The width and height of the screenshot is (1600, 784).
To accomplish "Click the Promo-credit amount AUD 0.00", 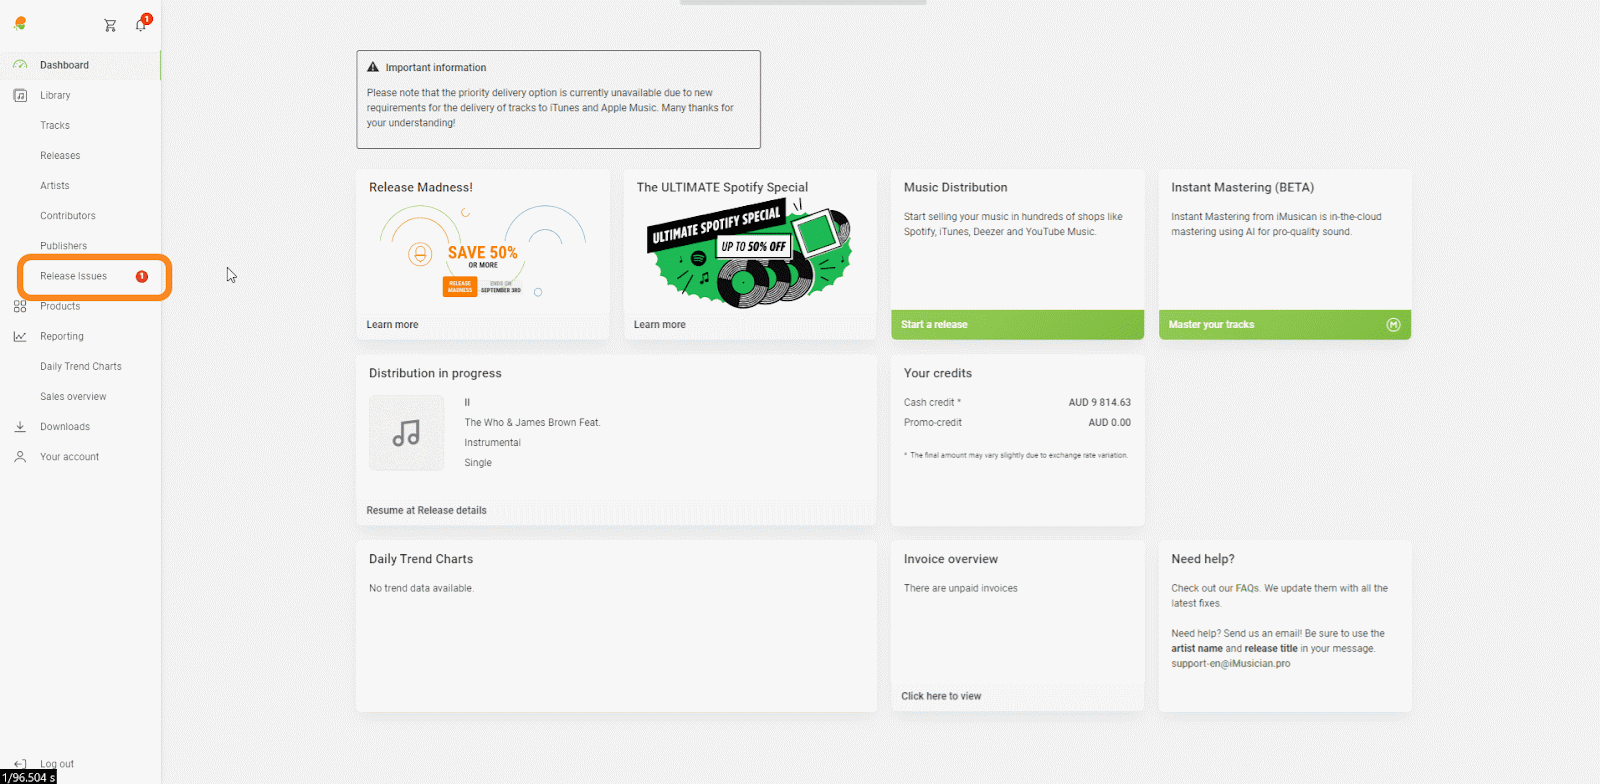I will click(1109, 422).
